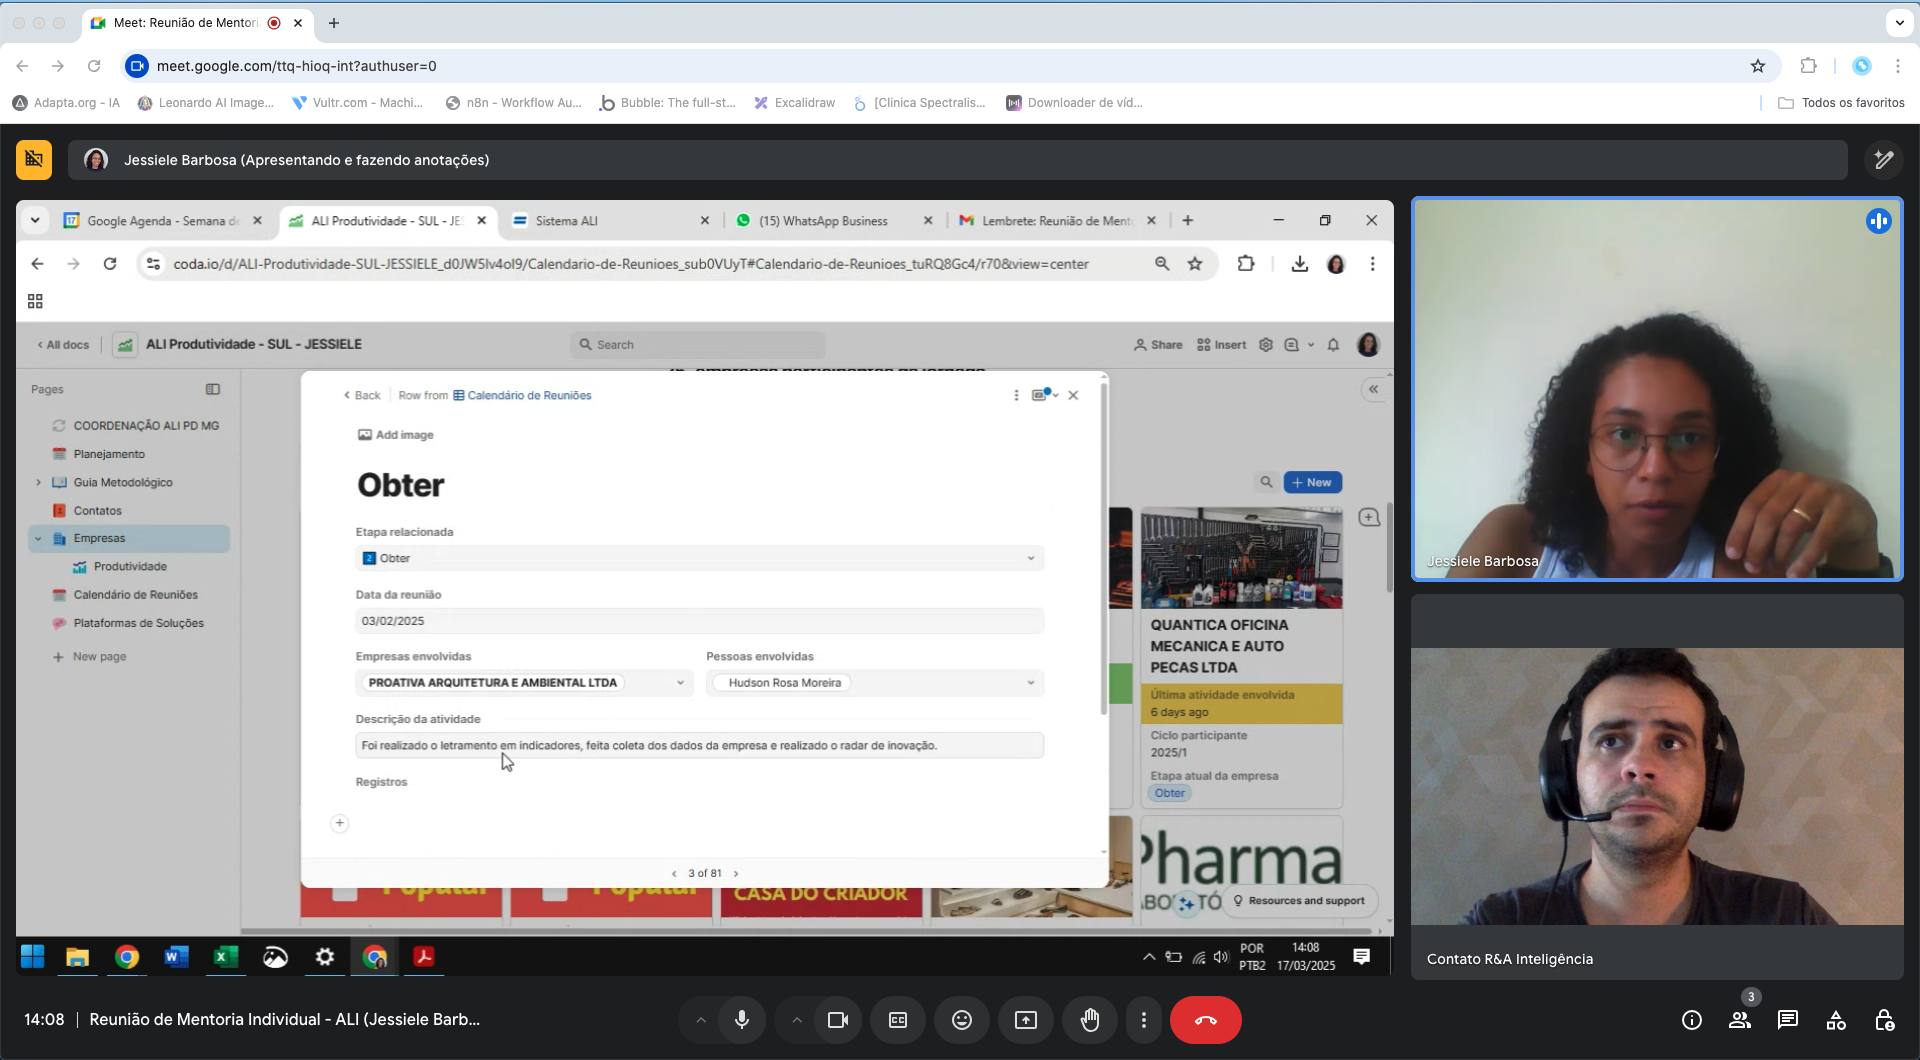
Task: Switch to Google Agenda tab in shared window
Action: [x=163, y=221]
